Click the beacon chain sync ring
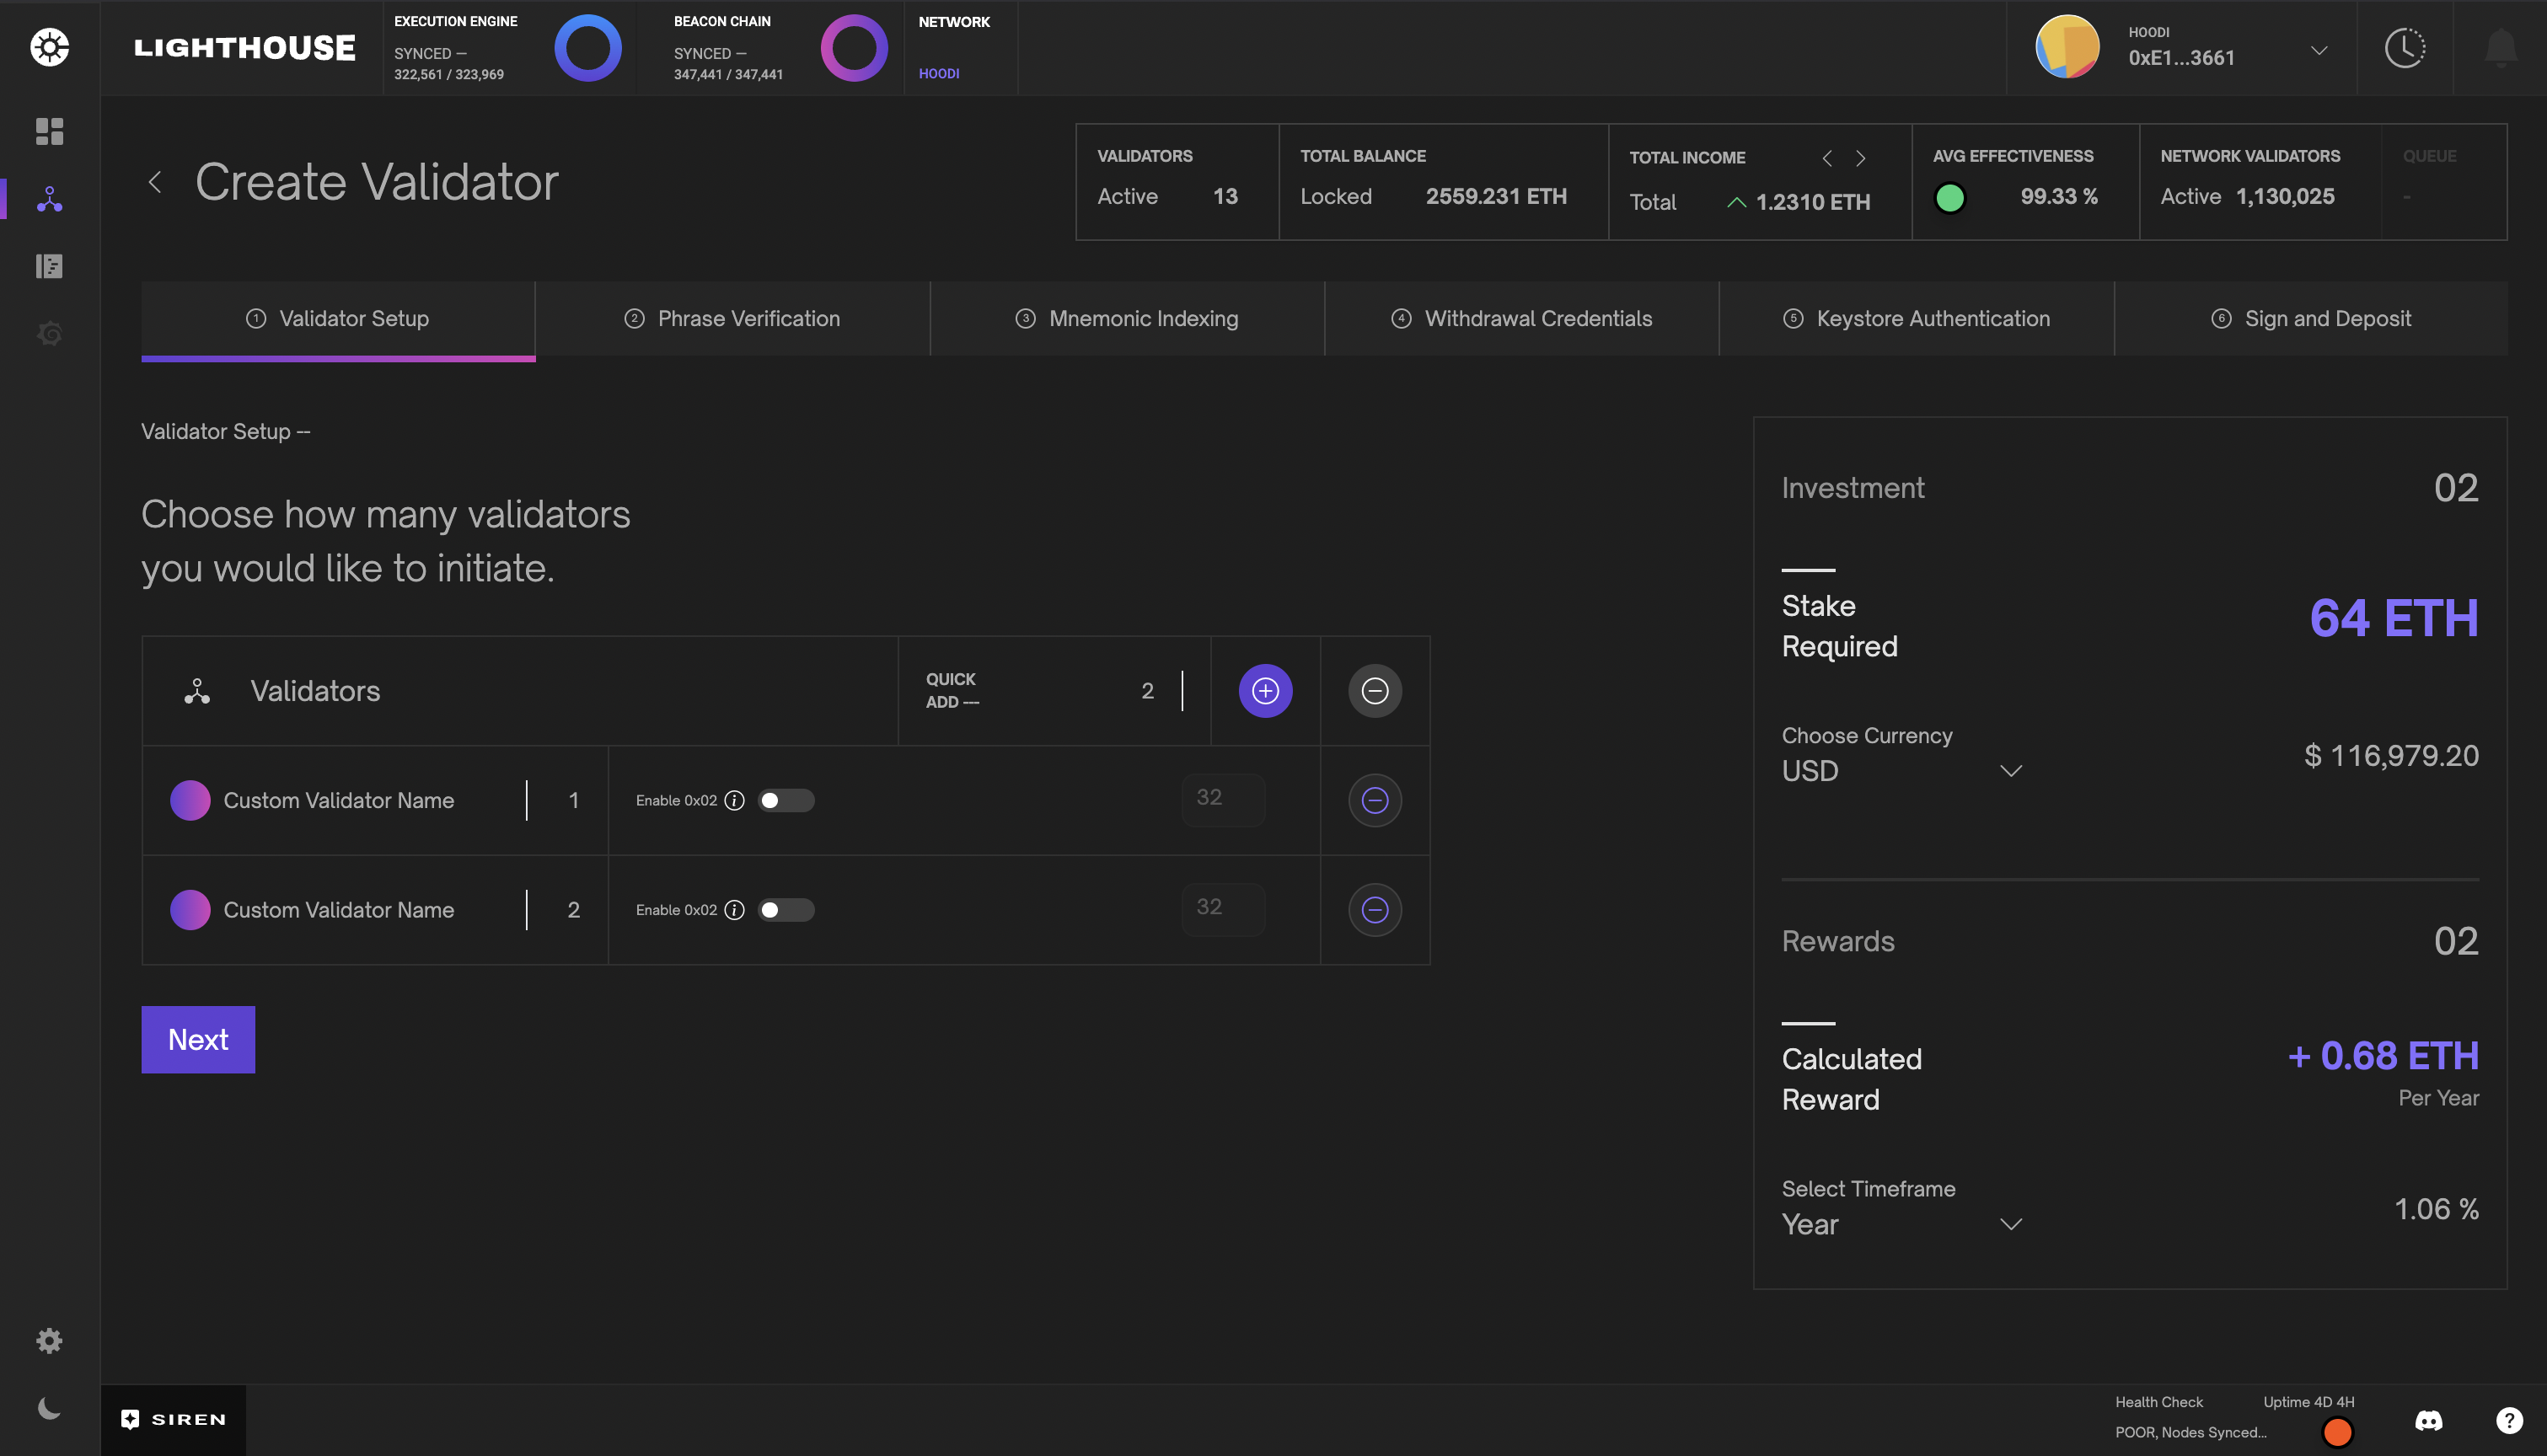2547x1456 pixels. 854,48
